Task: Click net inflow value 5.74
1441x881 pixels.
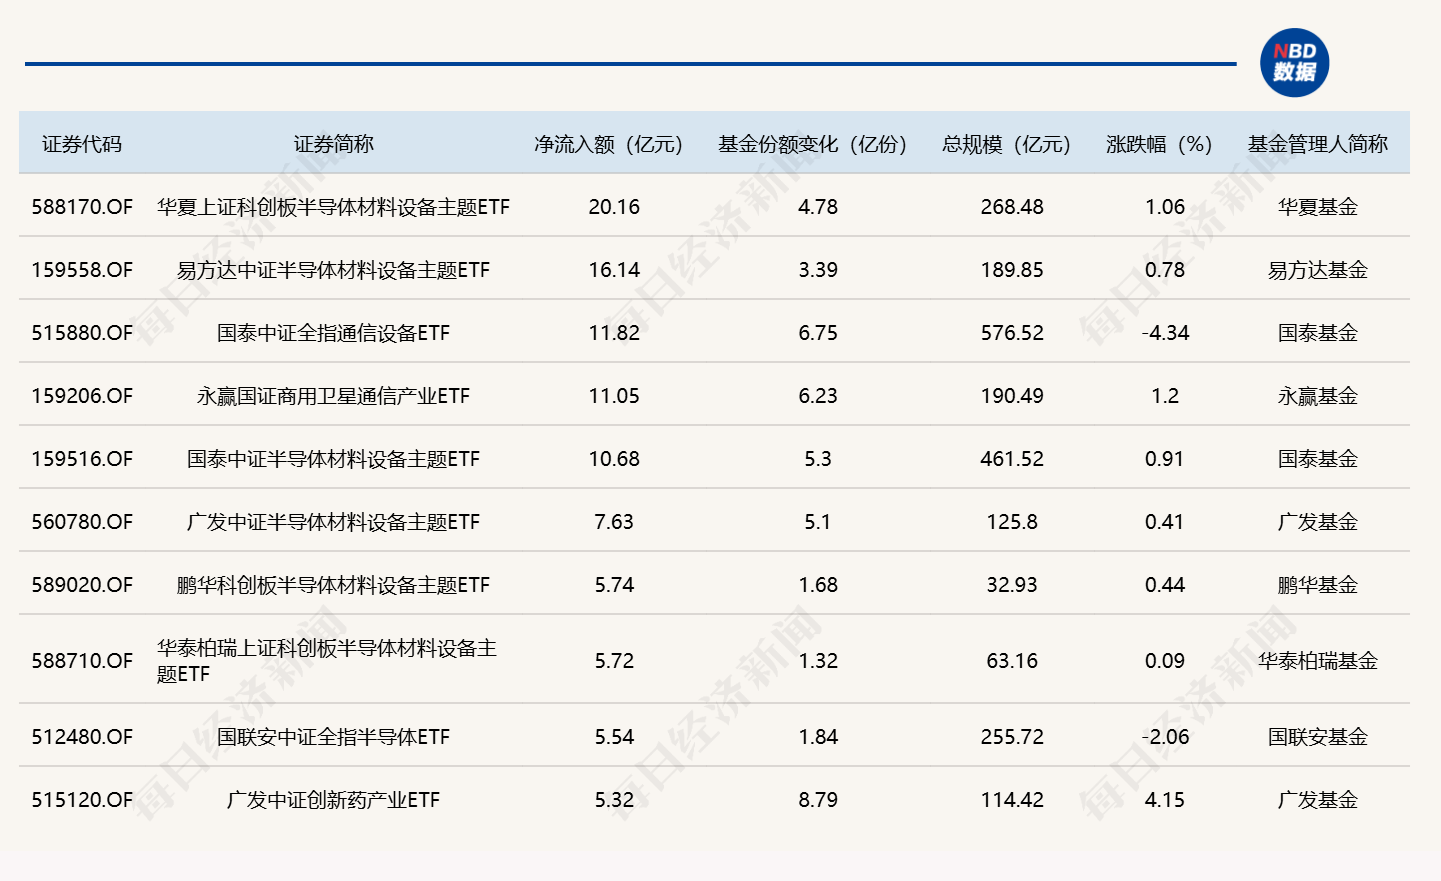Action: [x=614, y=585]
